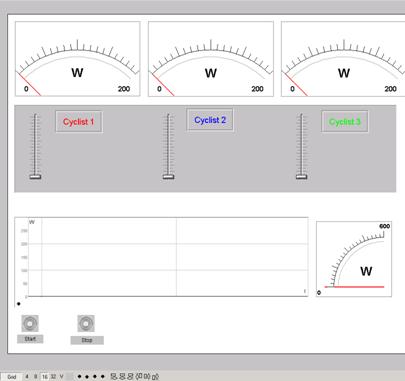Click the third black dot icon in status bar

95,377
